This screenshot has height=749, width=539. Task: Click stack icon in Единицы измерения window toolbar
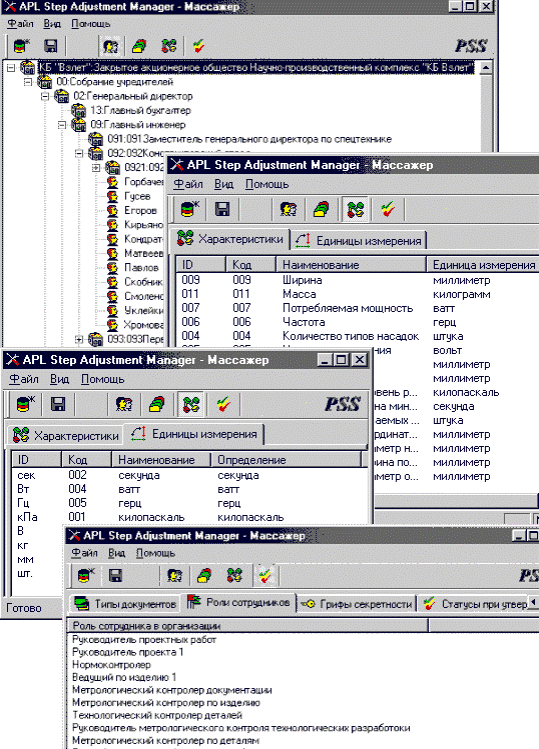pos(157,404)
